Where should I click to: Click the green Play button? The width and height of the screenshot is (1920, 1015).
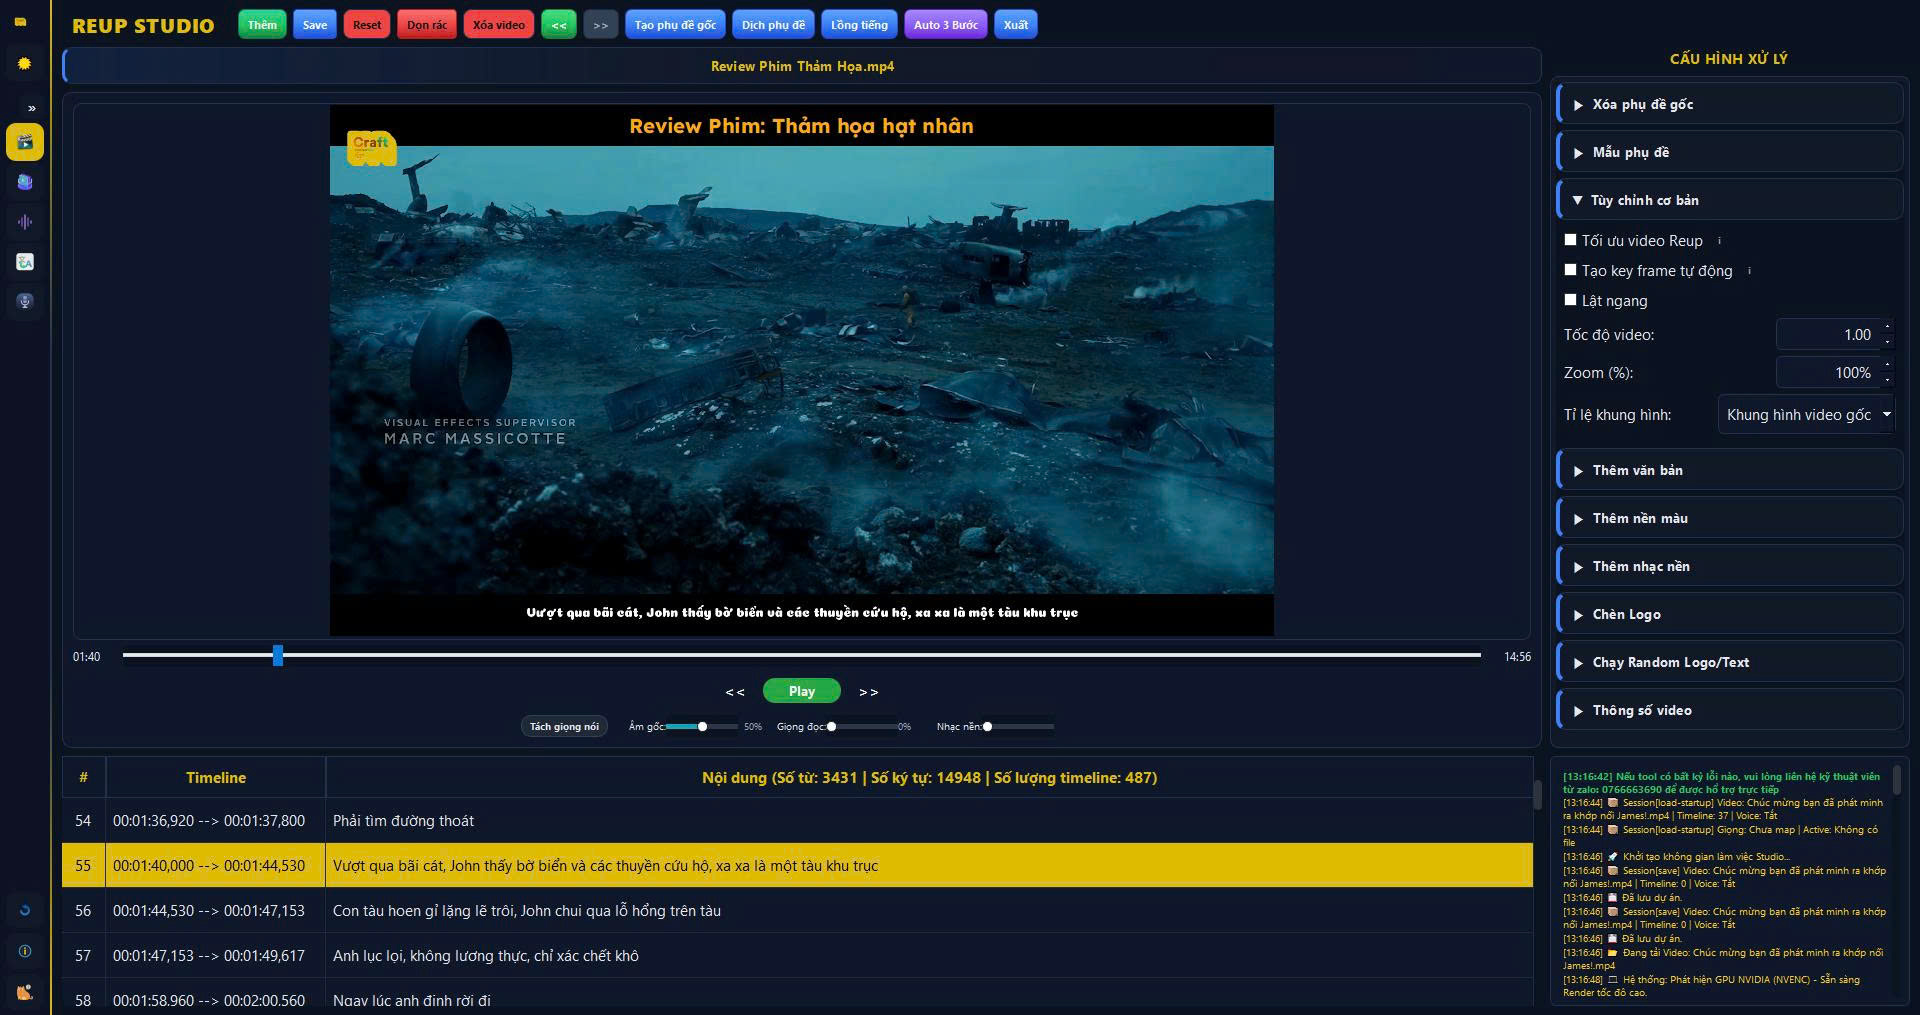pyautogui.click(x=802, y=691)
